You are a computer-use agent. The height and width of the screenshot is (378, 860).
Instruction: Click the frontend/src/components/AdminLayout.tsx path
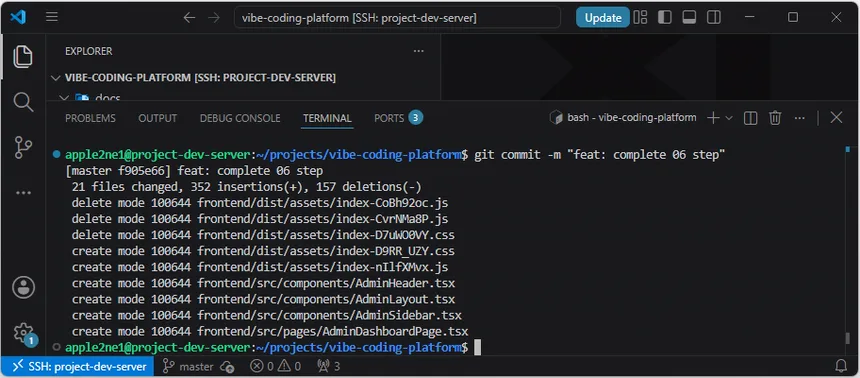[x=326, y=300]
